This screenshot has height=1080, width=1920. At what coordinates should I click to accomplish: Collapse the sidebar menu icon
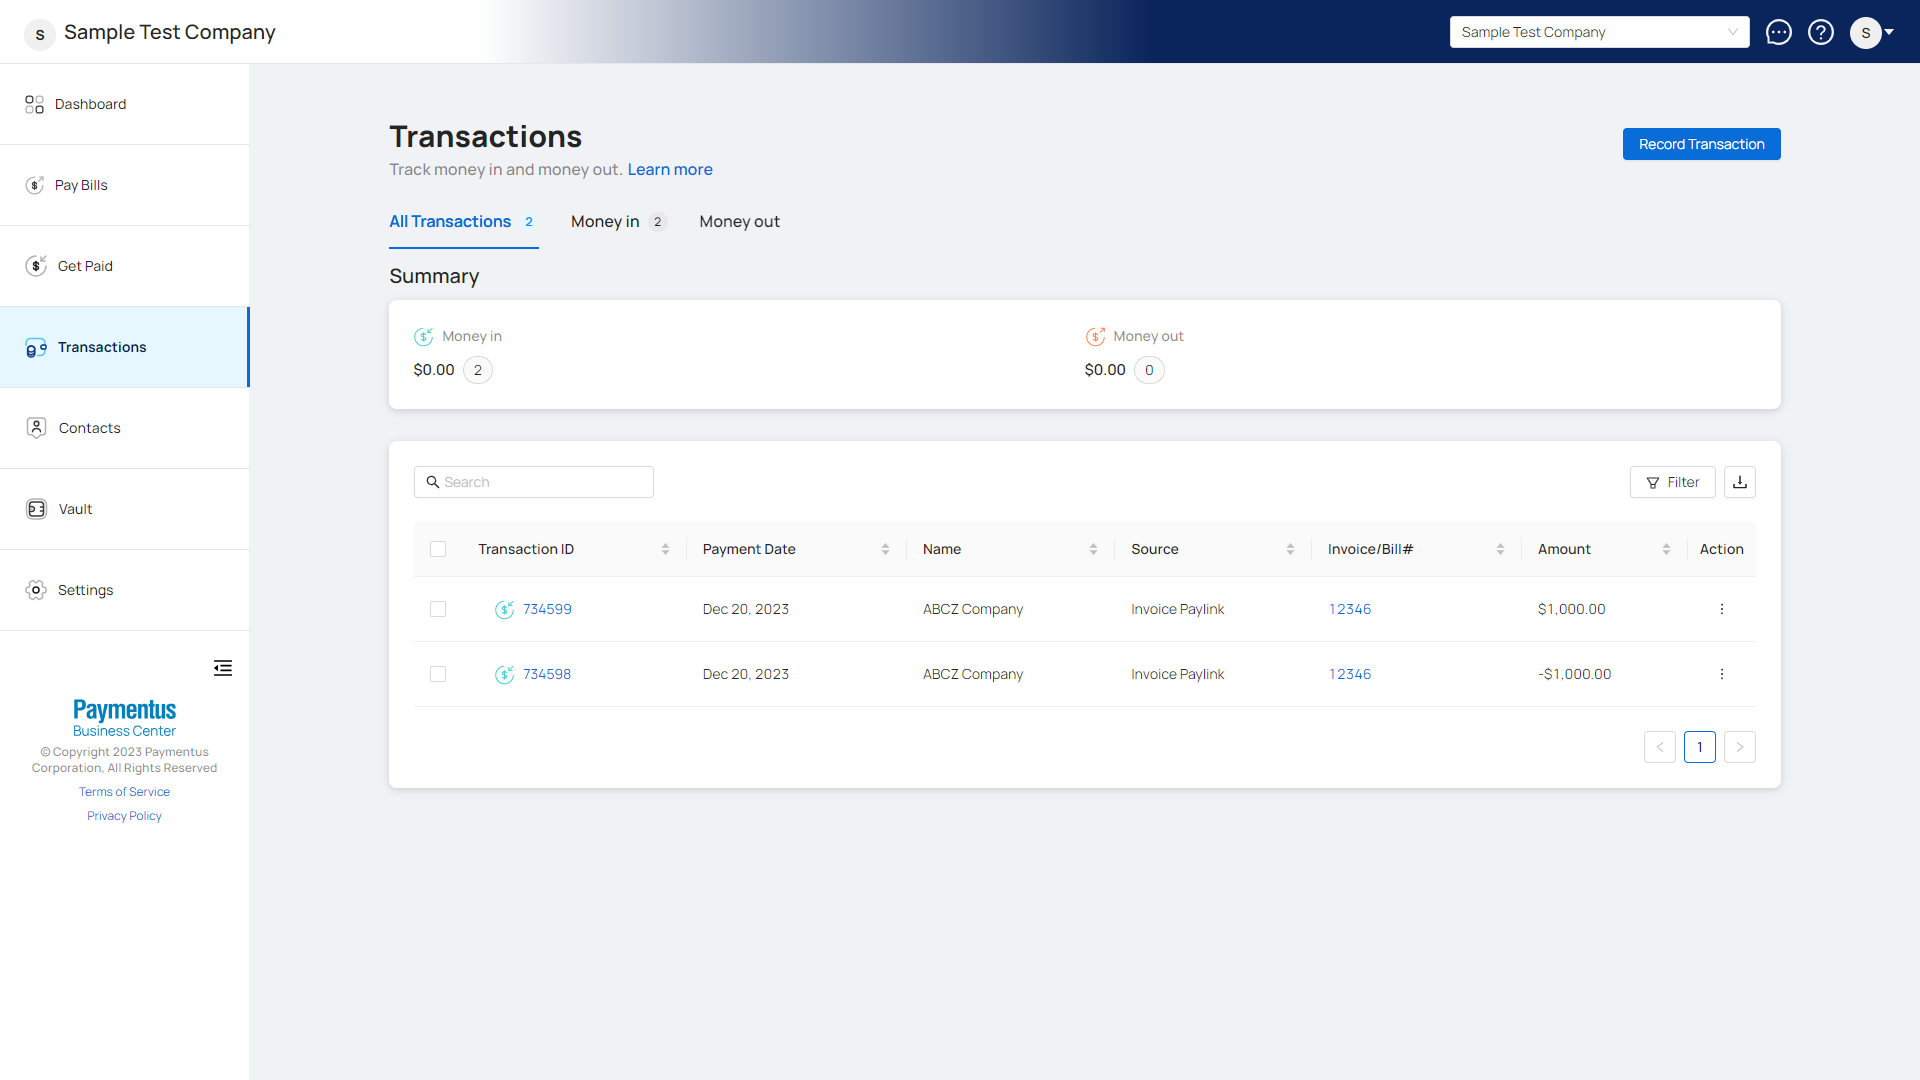coord(222,668)
